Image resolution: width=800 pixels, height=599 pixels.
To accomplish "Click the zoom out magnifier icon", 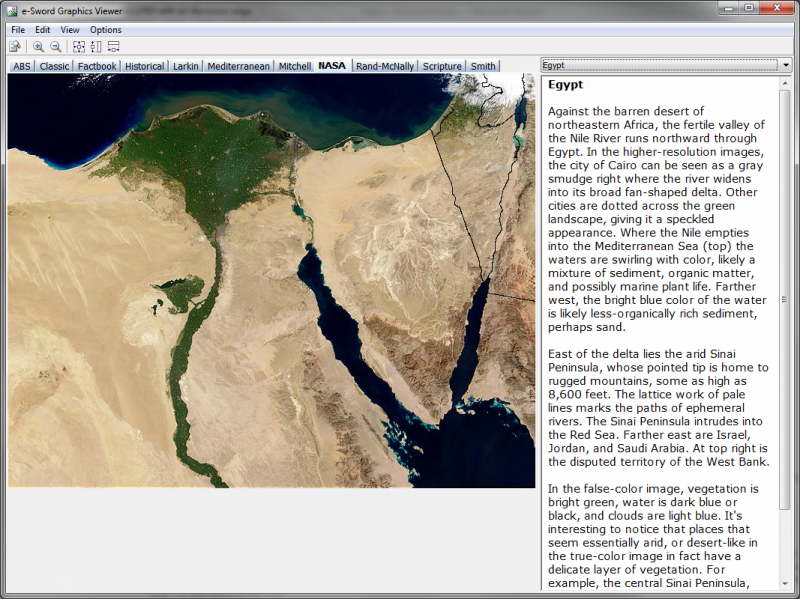I will [x=56, y=47].
